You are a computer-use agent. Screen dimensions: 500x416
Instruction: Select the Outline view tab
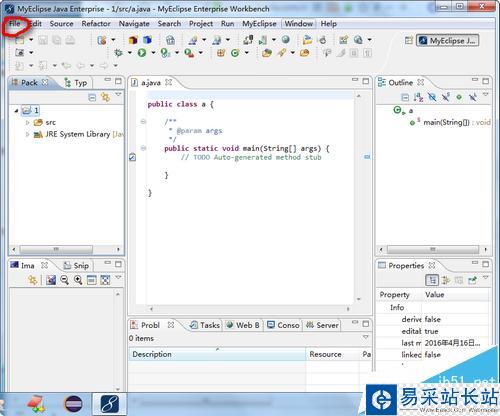click(x=400, y=82)
